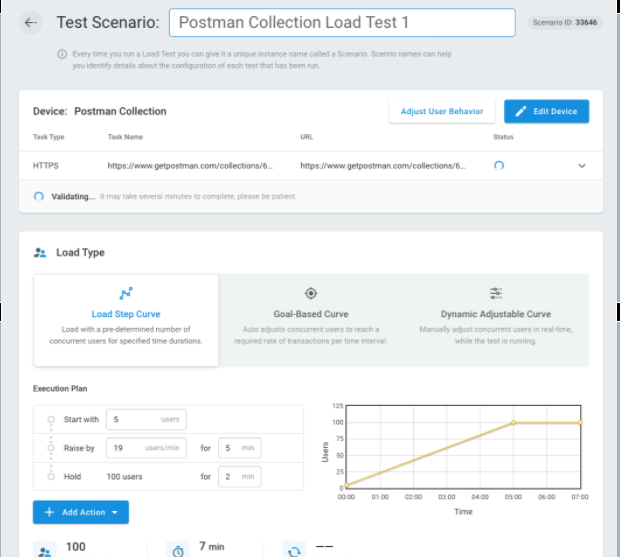Image resolution: width=620 pixels, height=557 pixels.
Task: Click the Load Step Curve icon
Action: [126, 293]
